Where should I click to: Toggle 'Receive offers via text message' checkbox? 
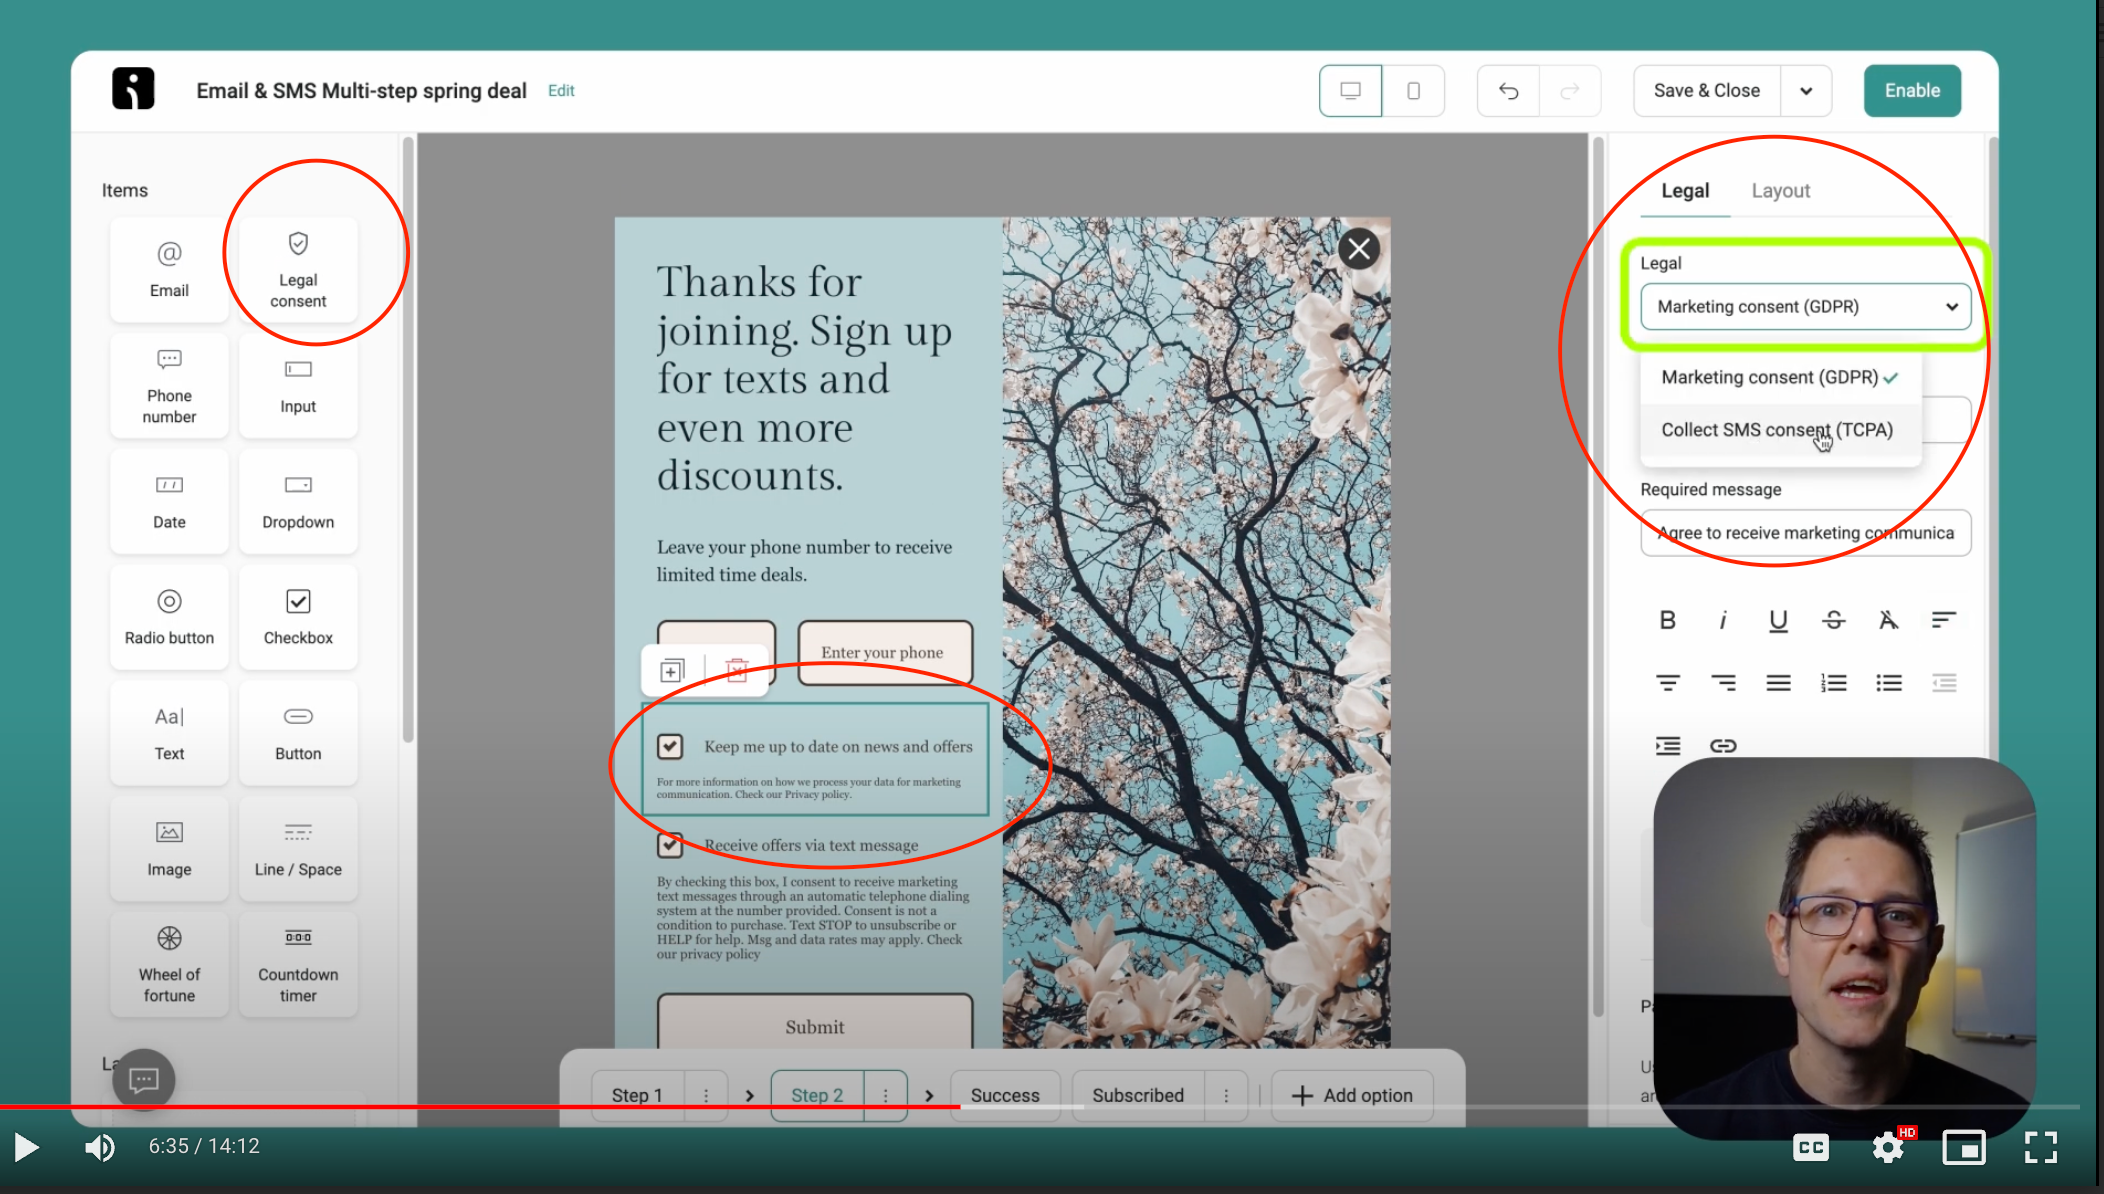point(670,845)
